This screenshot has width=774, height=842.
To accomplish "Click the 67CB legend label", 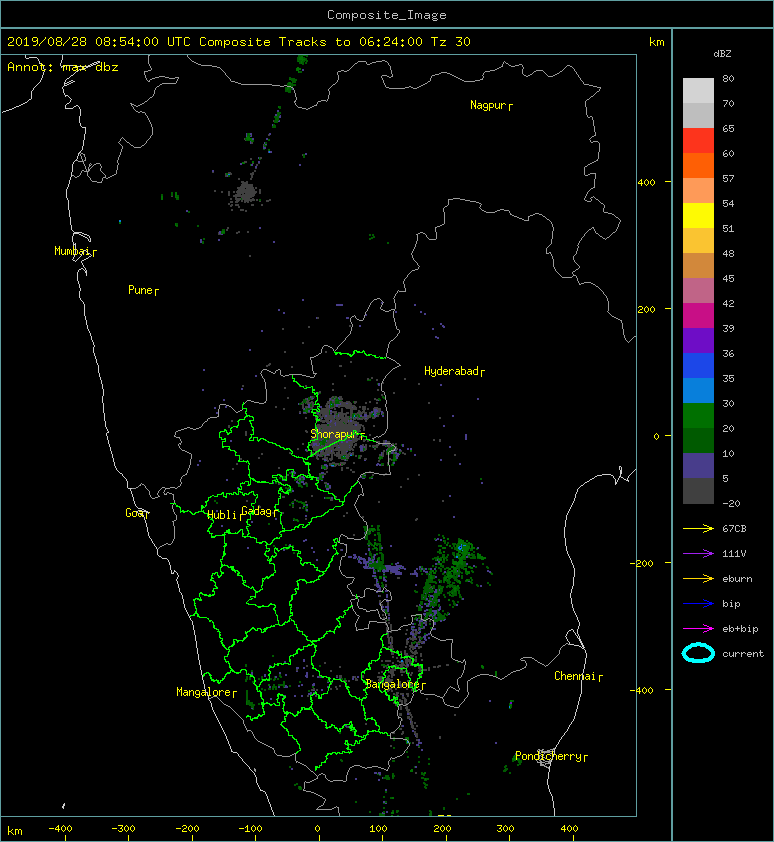I will coord(734,528).
